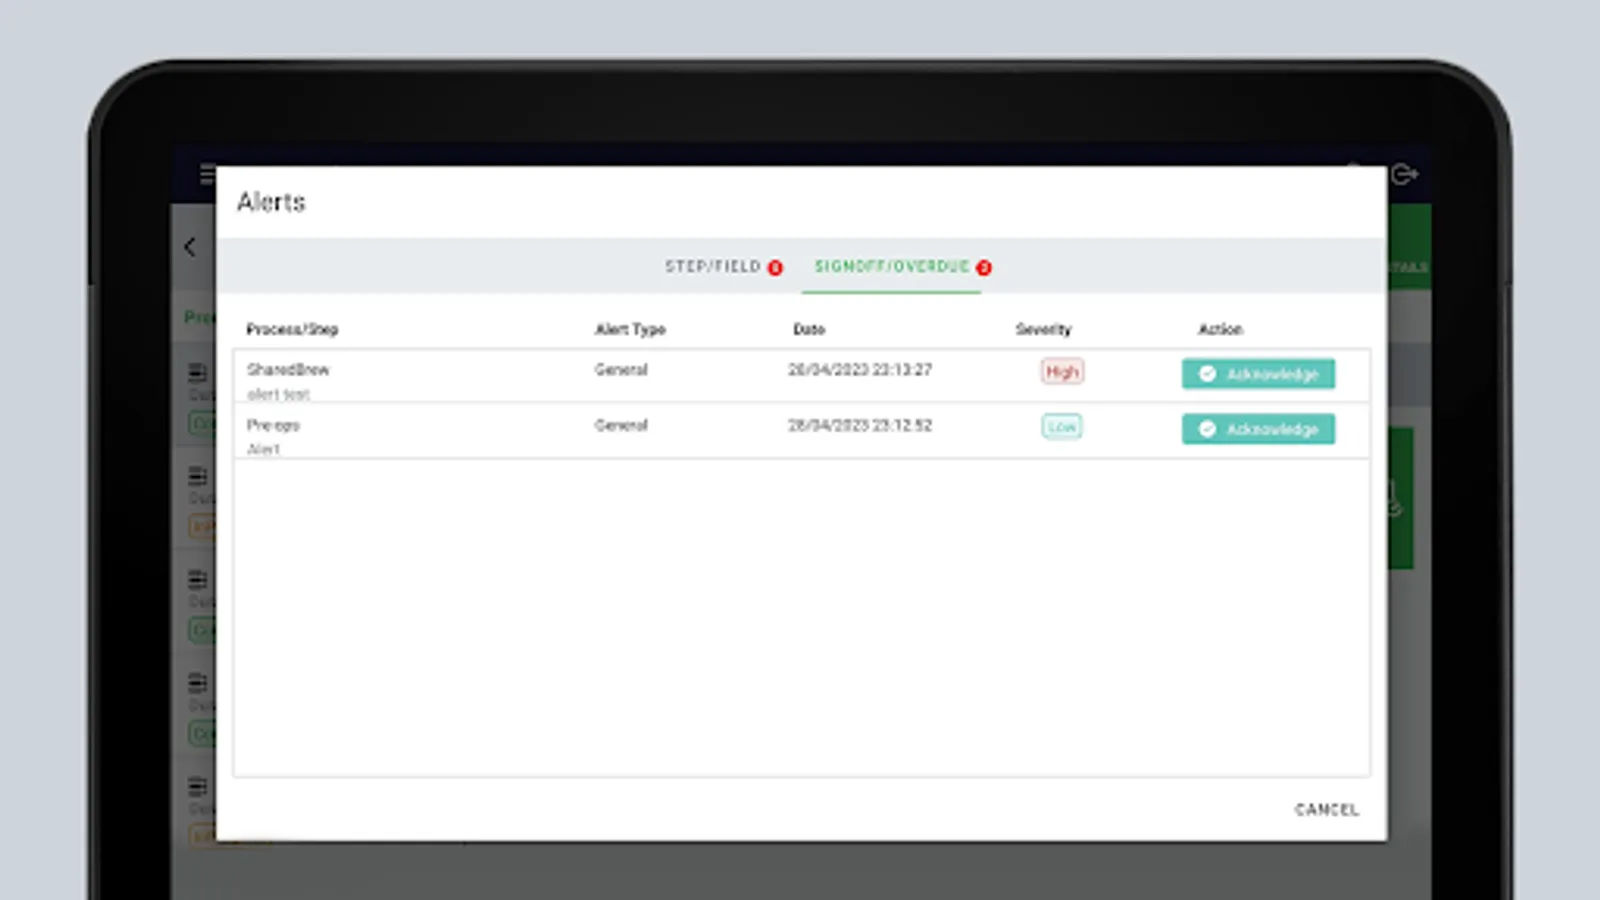Click the 23:12:52 date cell

860,425
